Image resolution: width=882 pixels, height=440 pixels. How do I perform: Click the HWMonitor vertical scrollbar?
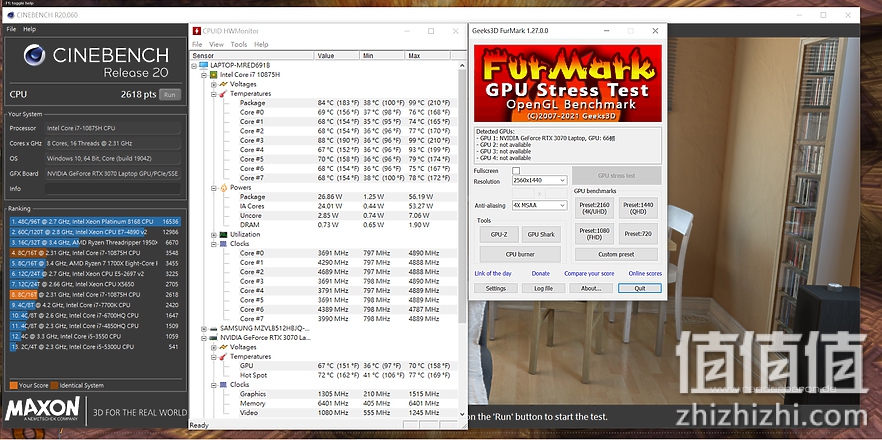[462, 197]
